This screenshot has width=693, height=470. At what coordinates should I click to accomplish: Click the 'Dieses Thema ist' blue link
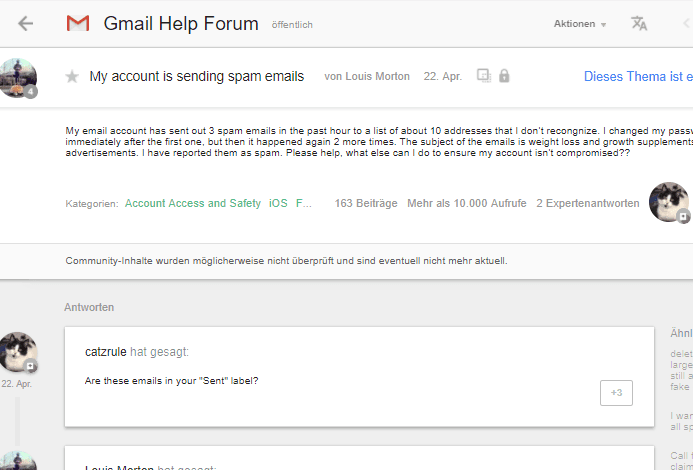coord(638,76)
